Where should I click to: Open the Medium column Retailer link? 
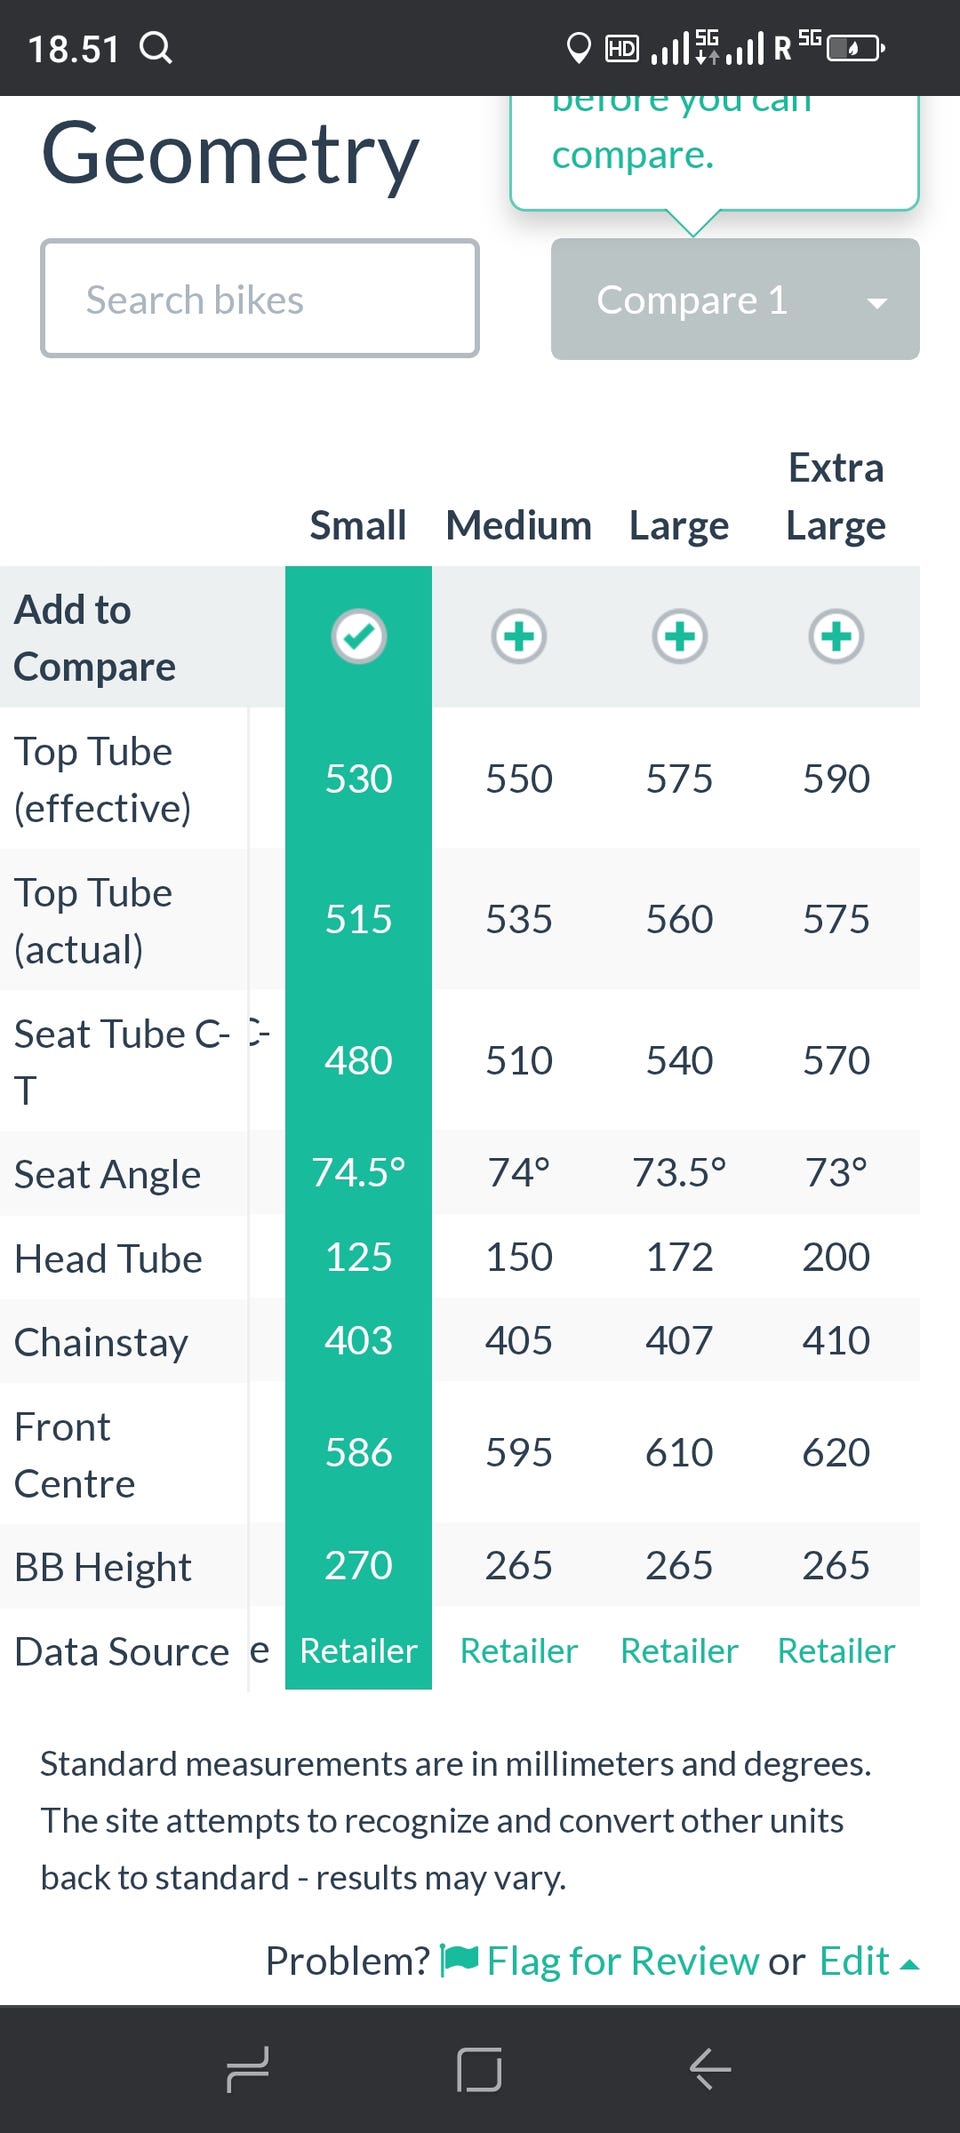[518, 1651]
